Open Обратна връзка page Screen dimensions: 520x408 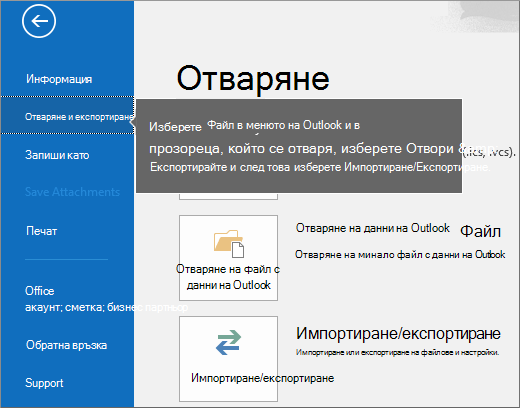click(x=66, y=345)
